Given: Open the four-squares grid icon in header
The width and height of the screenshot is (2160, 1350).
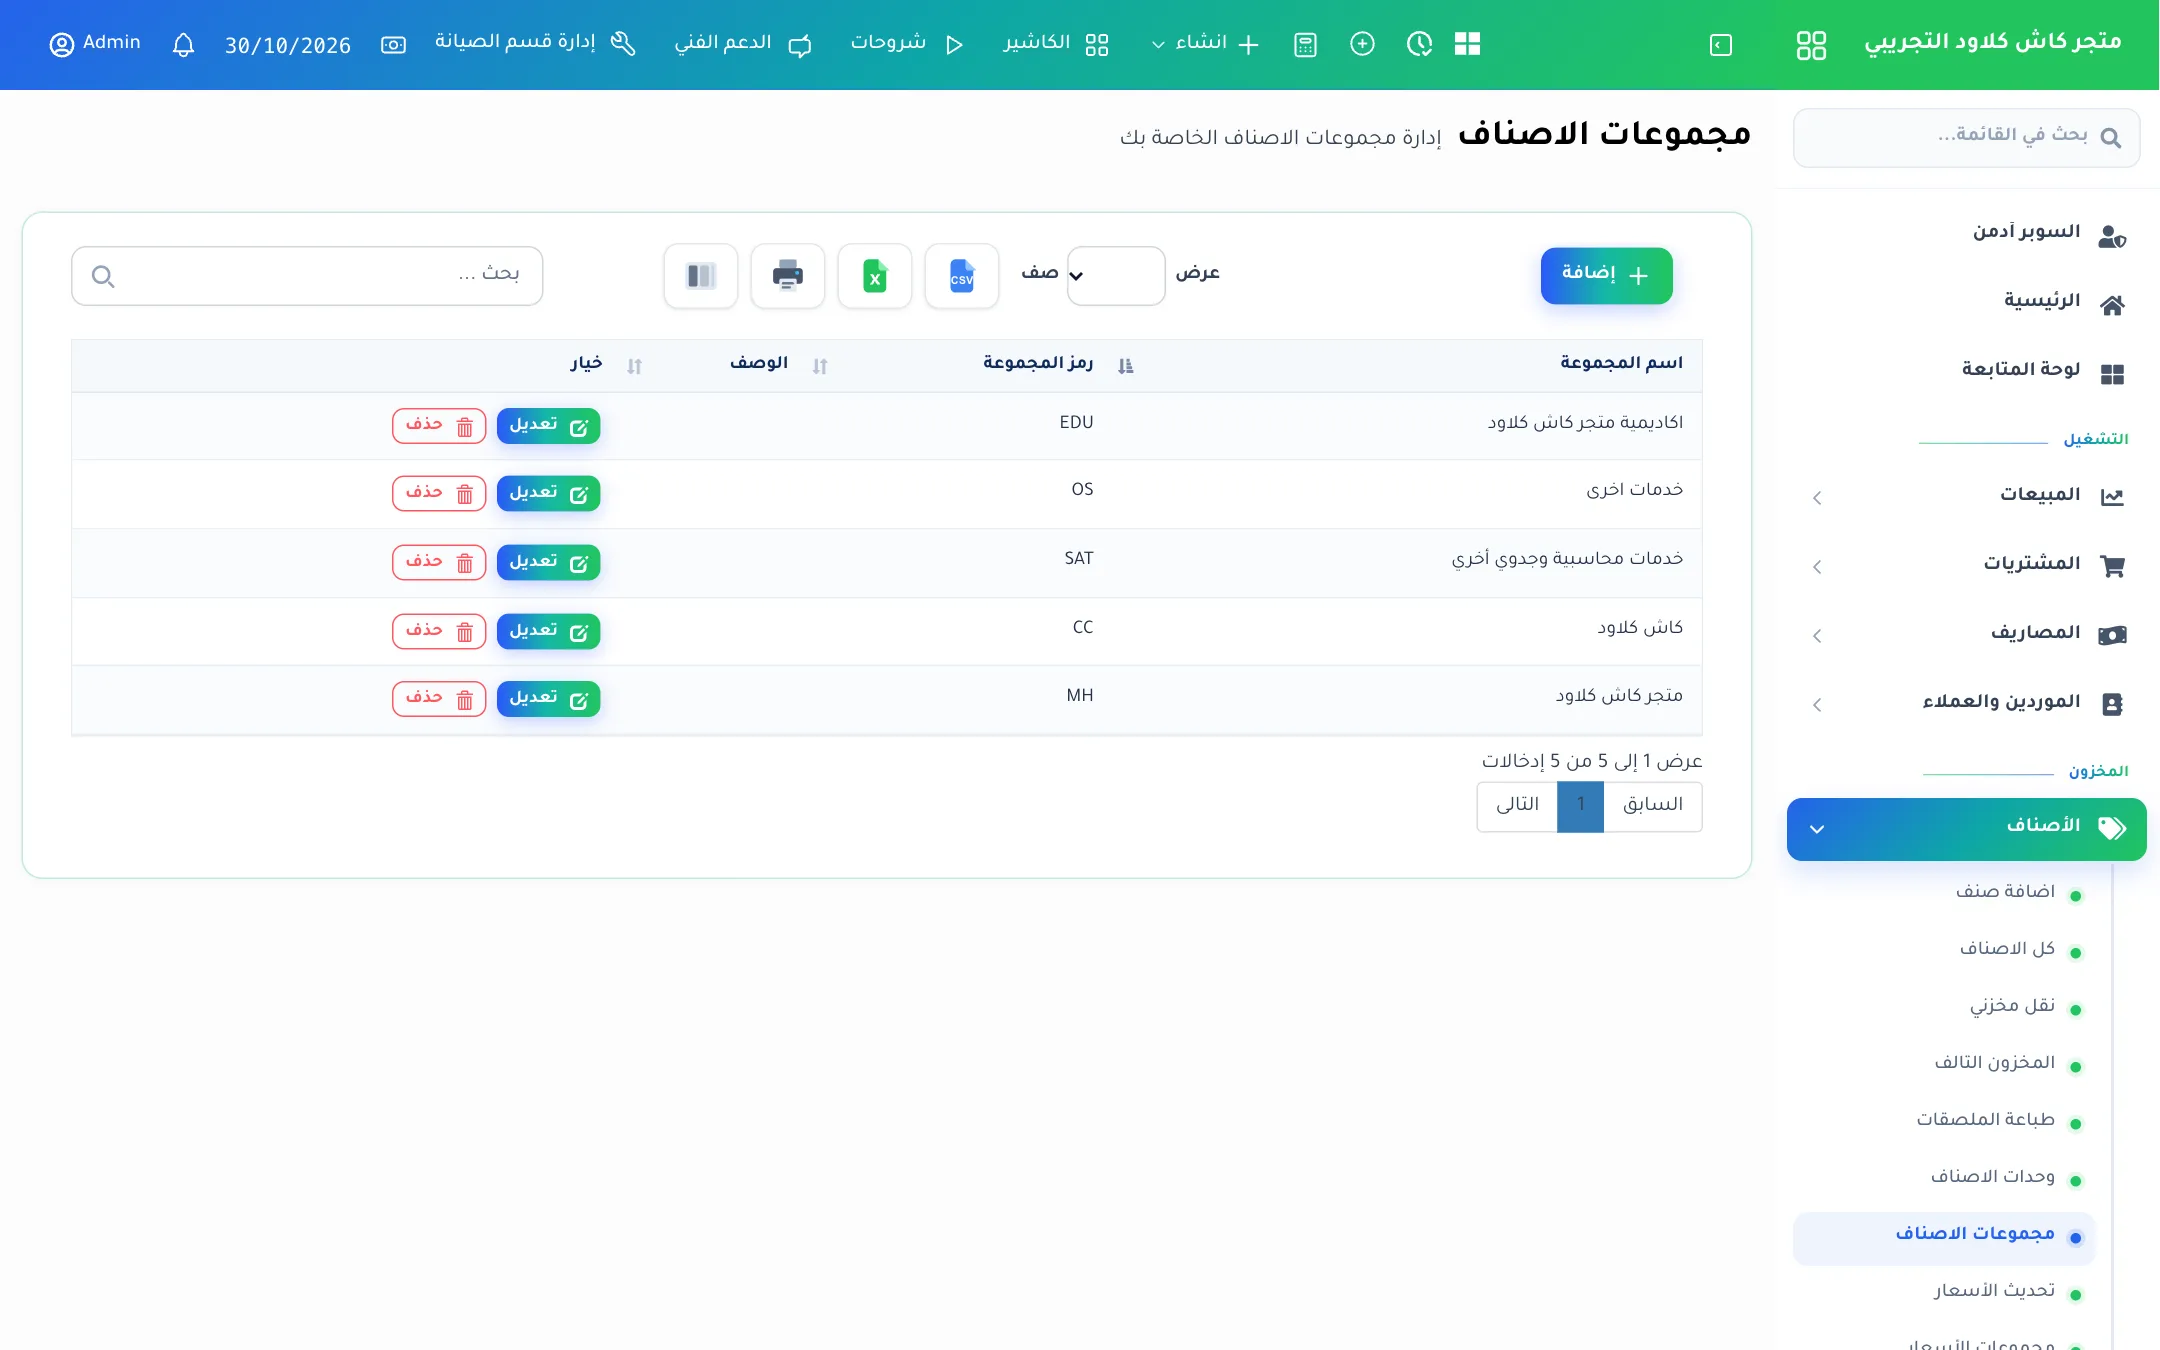Looking at the screenshot, I should (x=1467, y=44).
